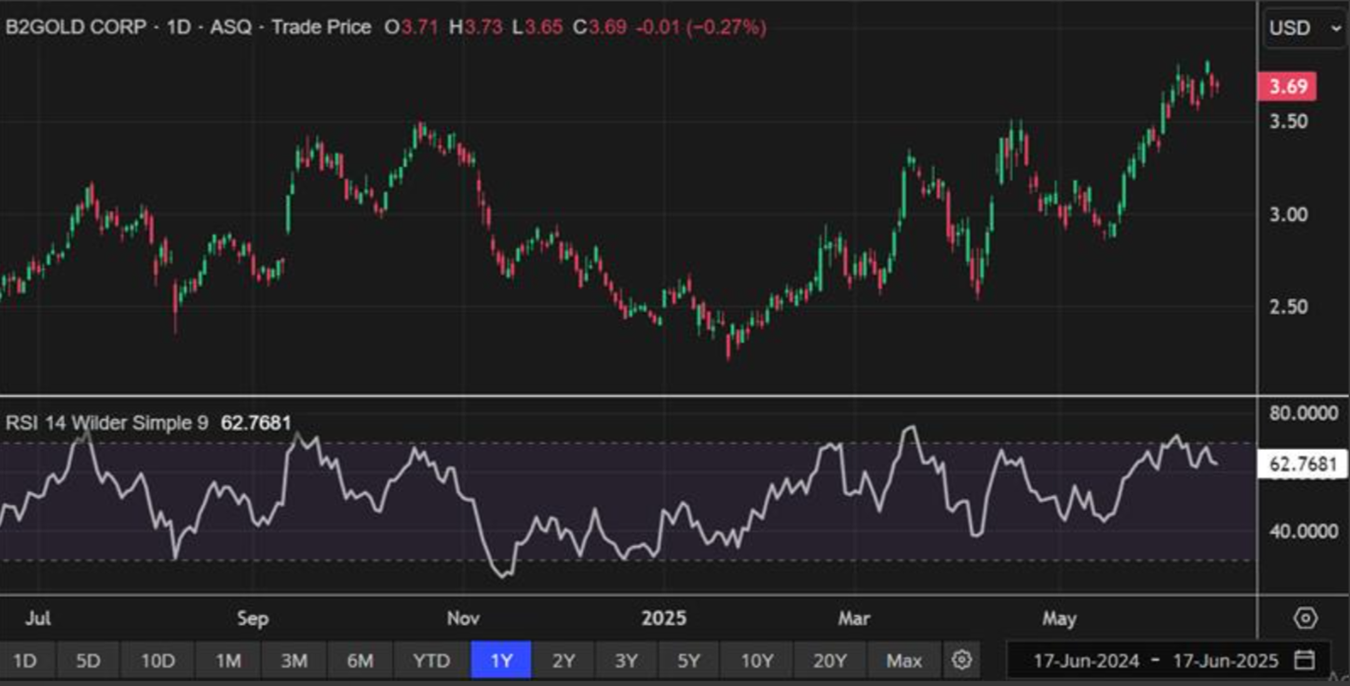This screenshot has height=686, width=1350.
Task: Select the 3M time range
Action: click(x=294, y=661)
